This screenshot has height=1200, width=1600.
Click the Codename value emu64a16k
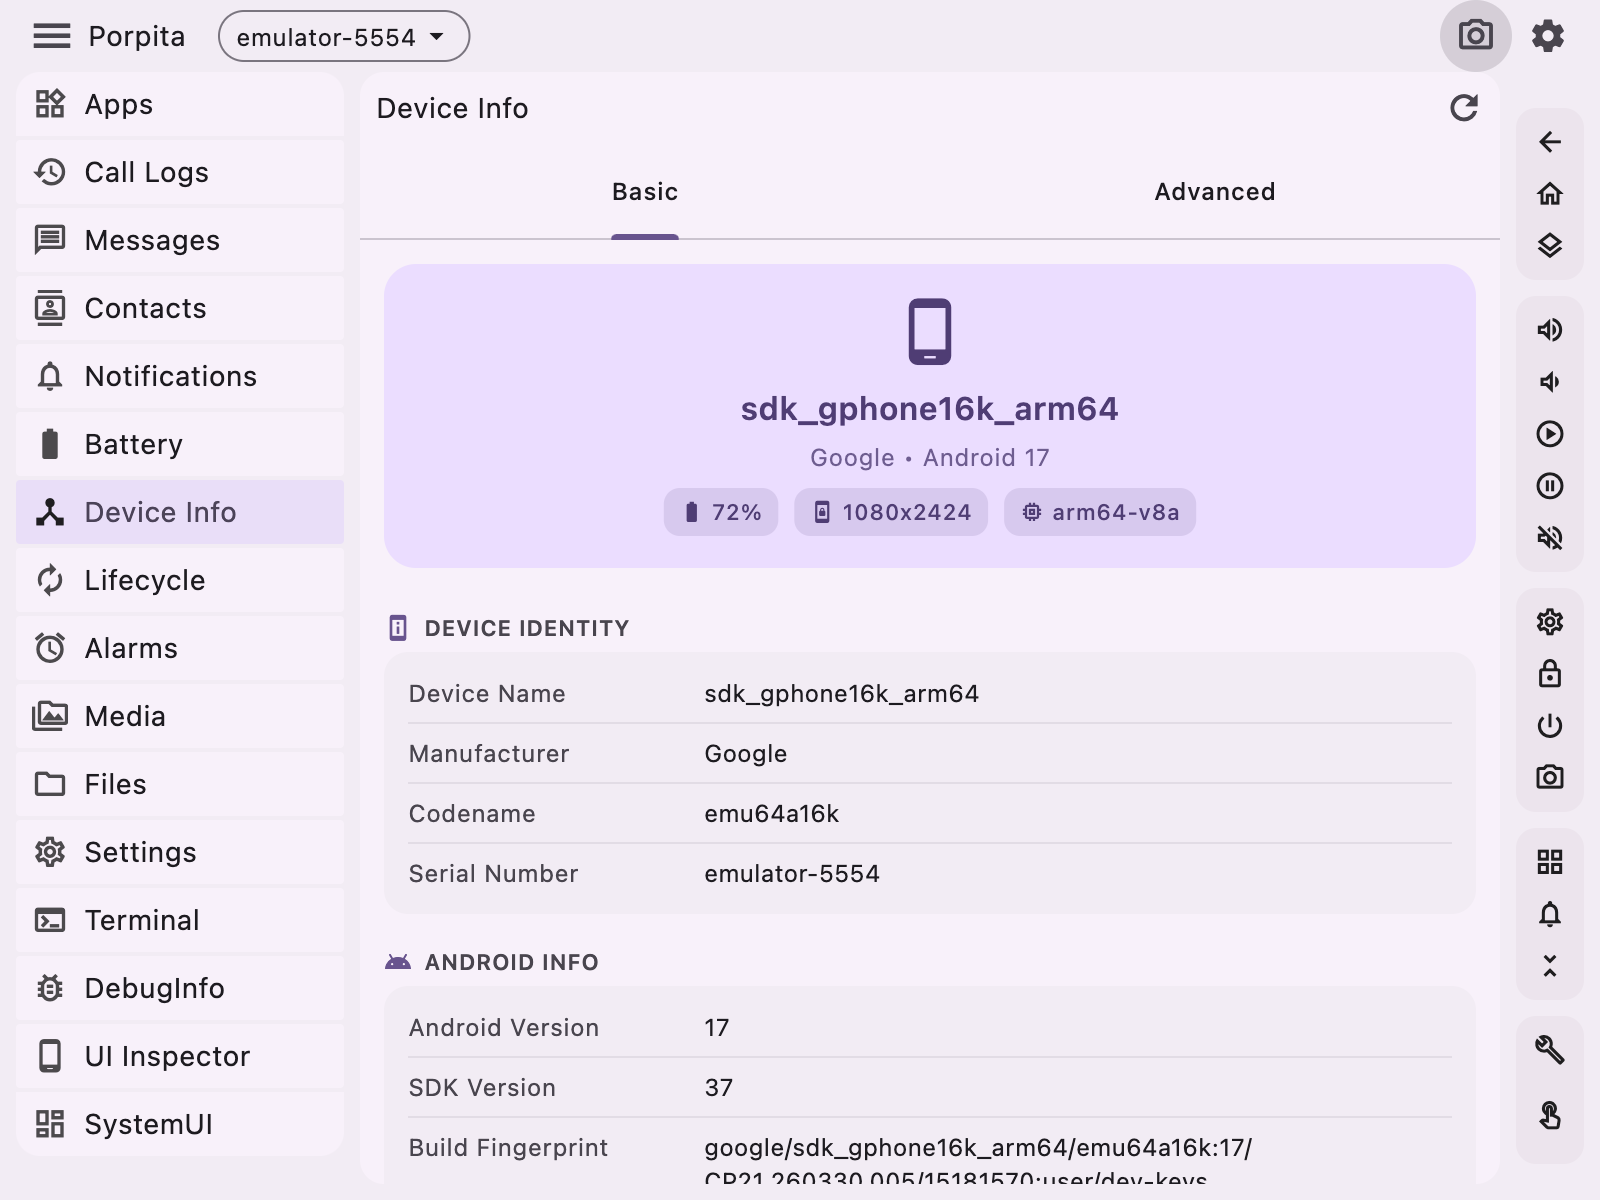click(x=771, y=814)
